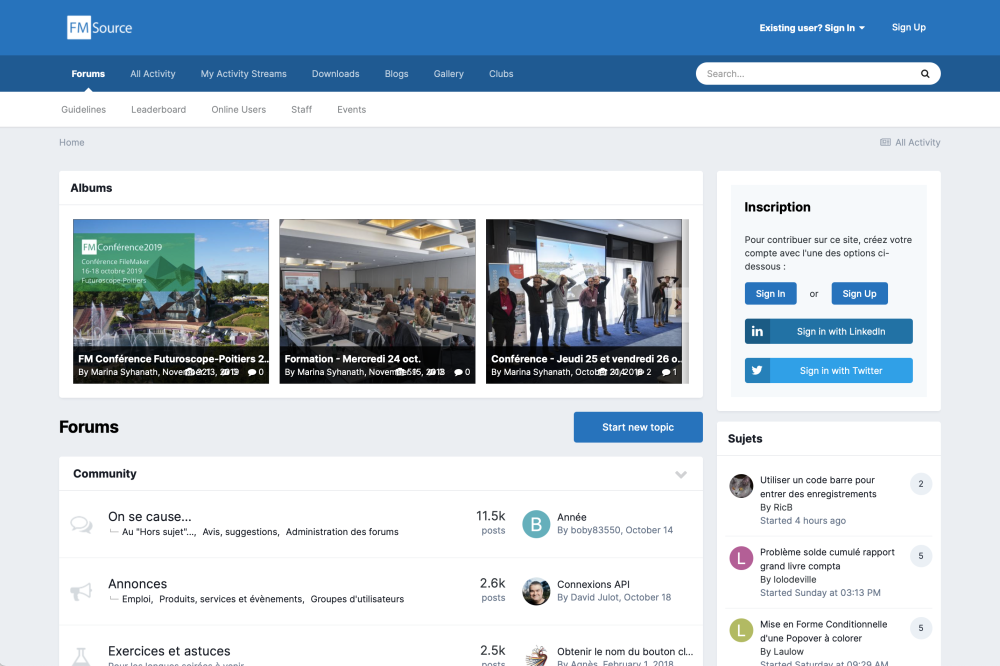
Task: Switch to the Downloads tab
Action: tap(335, 74)
